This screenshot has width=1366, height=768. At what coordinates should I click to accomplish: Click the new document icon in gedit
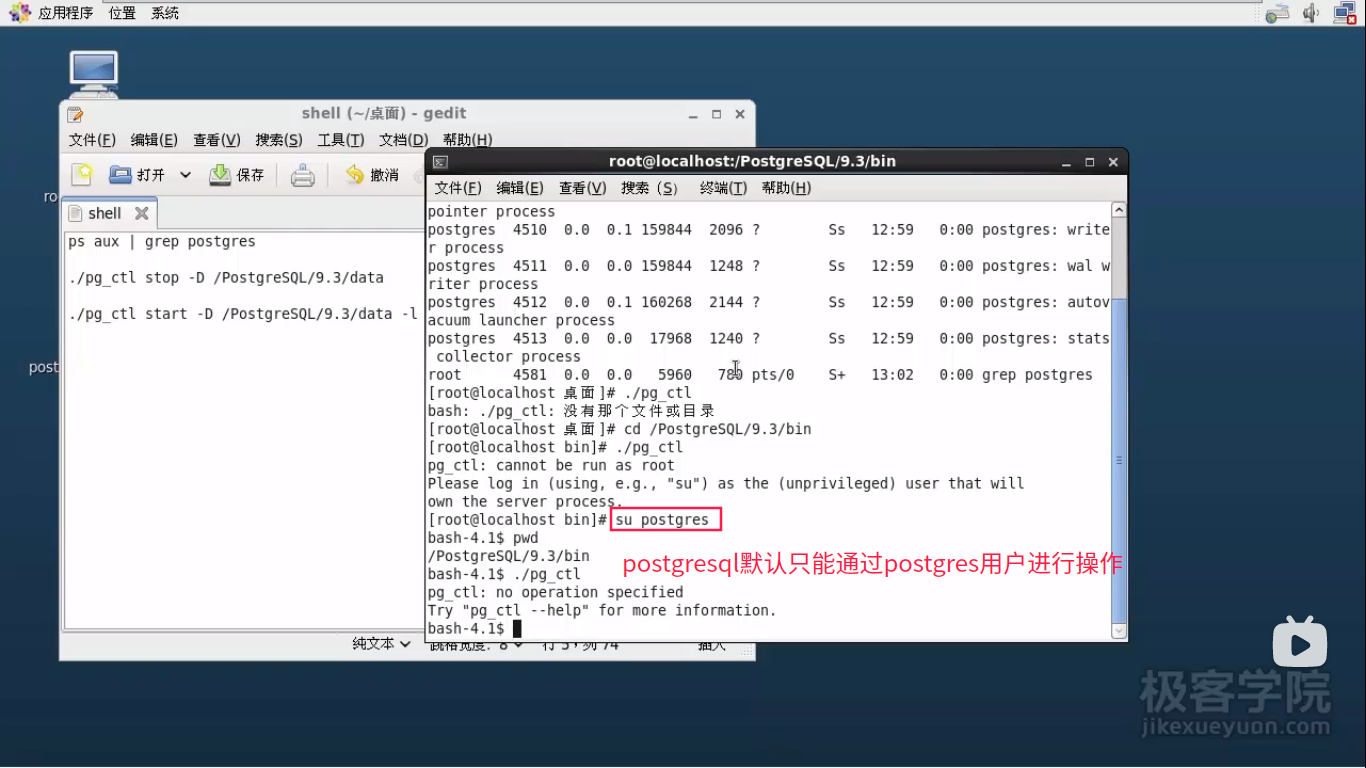[82, 175]
